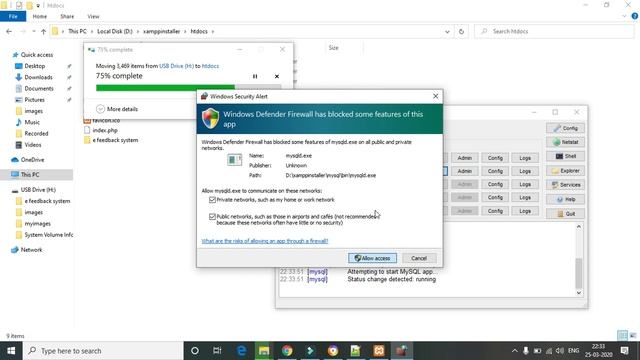Expand address bar history dropdown
640x360 pixels.
pos(447,31)
